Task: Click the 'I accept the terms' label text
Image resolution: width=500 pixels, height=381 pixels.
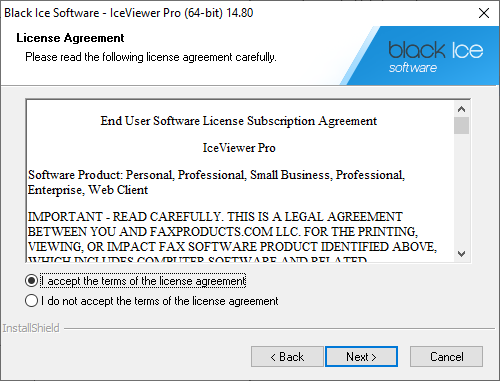Action: [x=143, y=281]
